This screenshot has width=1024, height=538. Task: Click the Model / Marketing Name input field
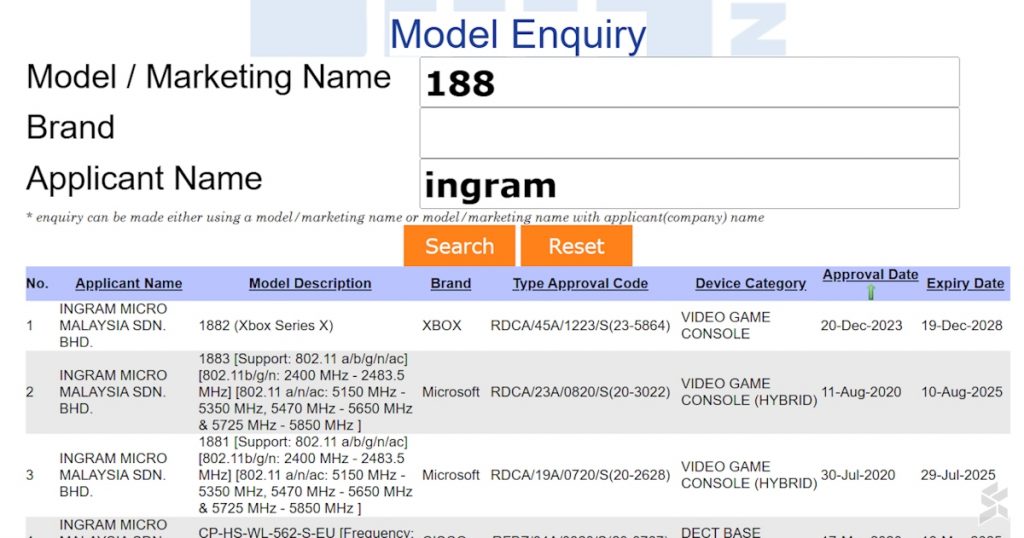(x=689, y=82)
